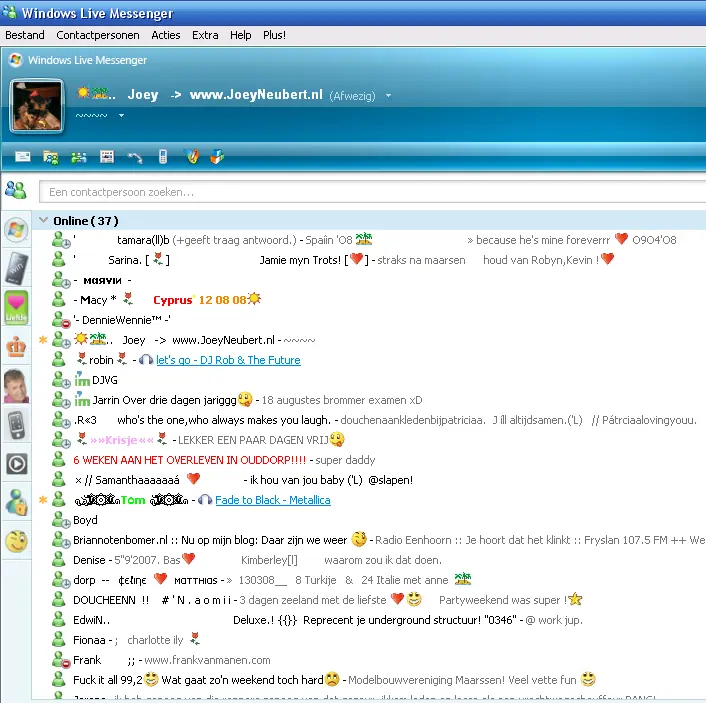Image resolution: width=706 pixels, height=703 pixels.
Task: Click the headphones icon before Fade to Black
Action: pyautogui.click(x=205, y=500)
